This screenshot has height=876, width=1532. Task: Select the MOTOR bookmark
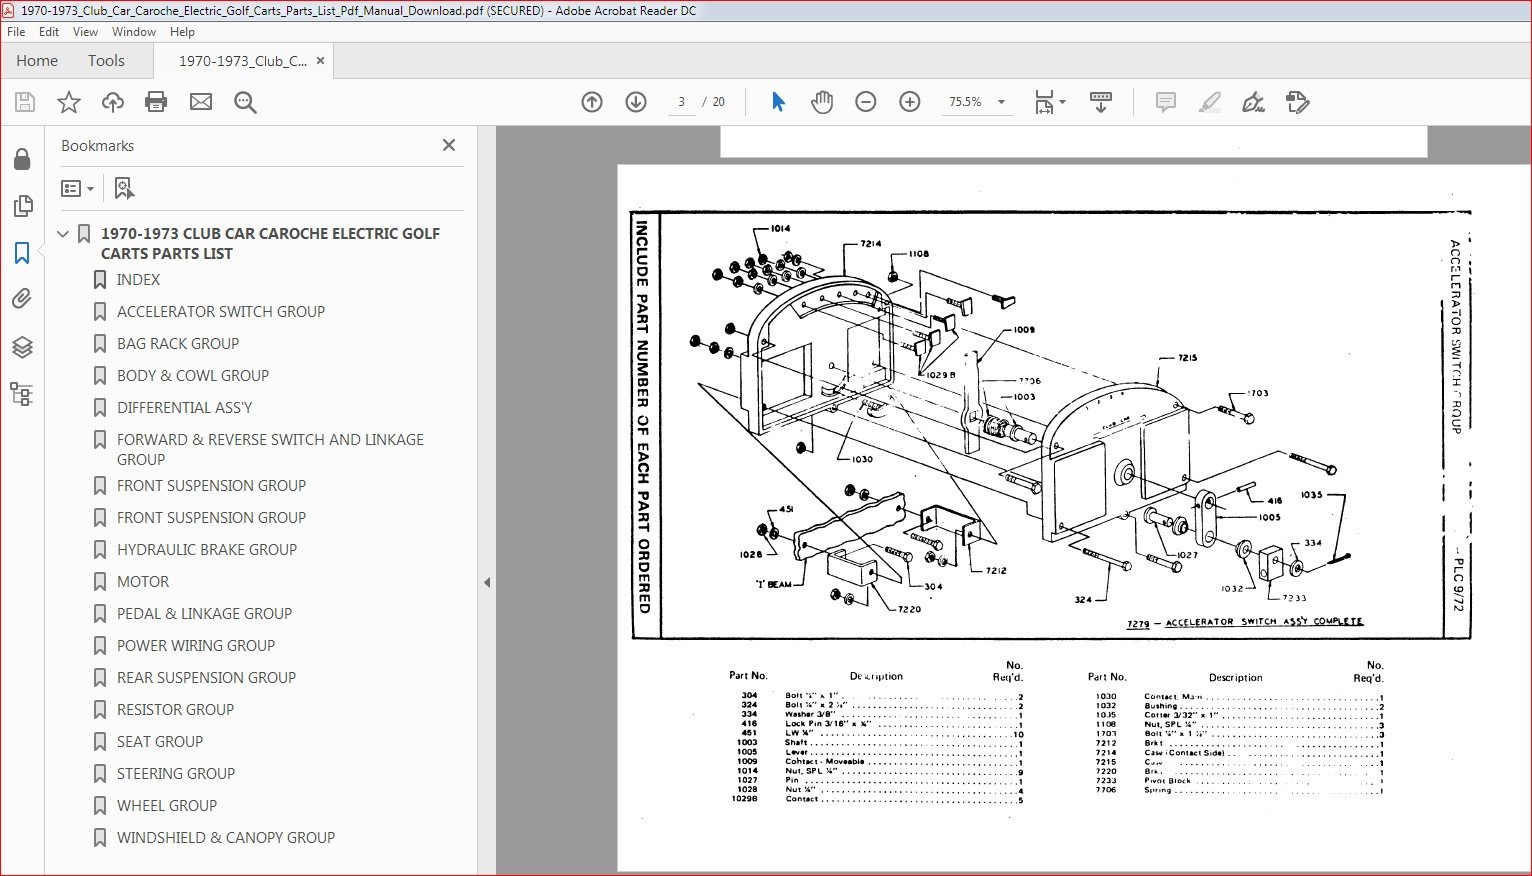(x=143, y=582)
